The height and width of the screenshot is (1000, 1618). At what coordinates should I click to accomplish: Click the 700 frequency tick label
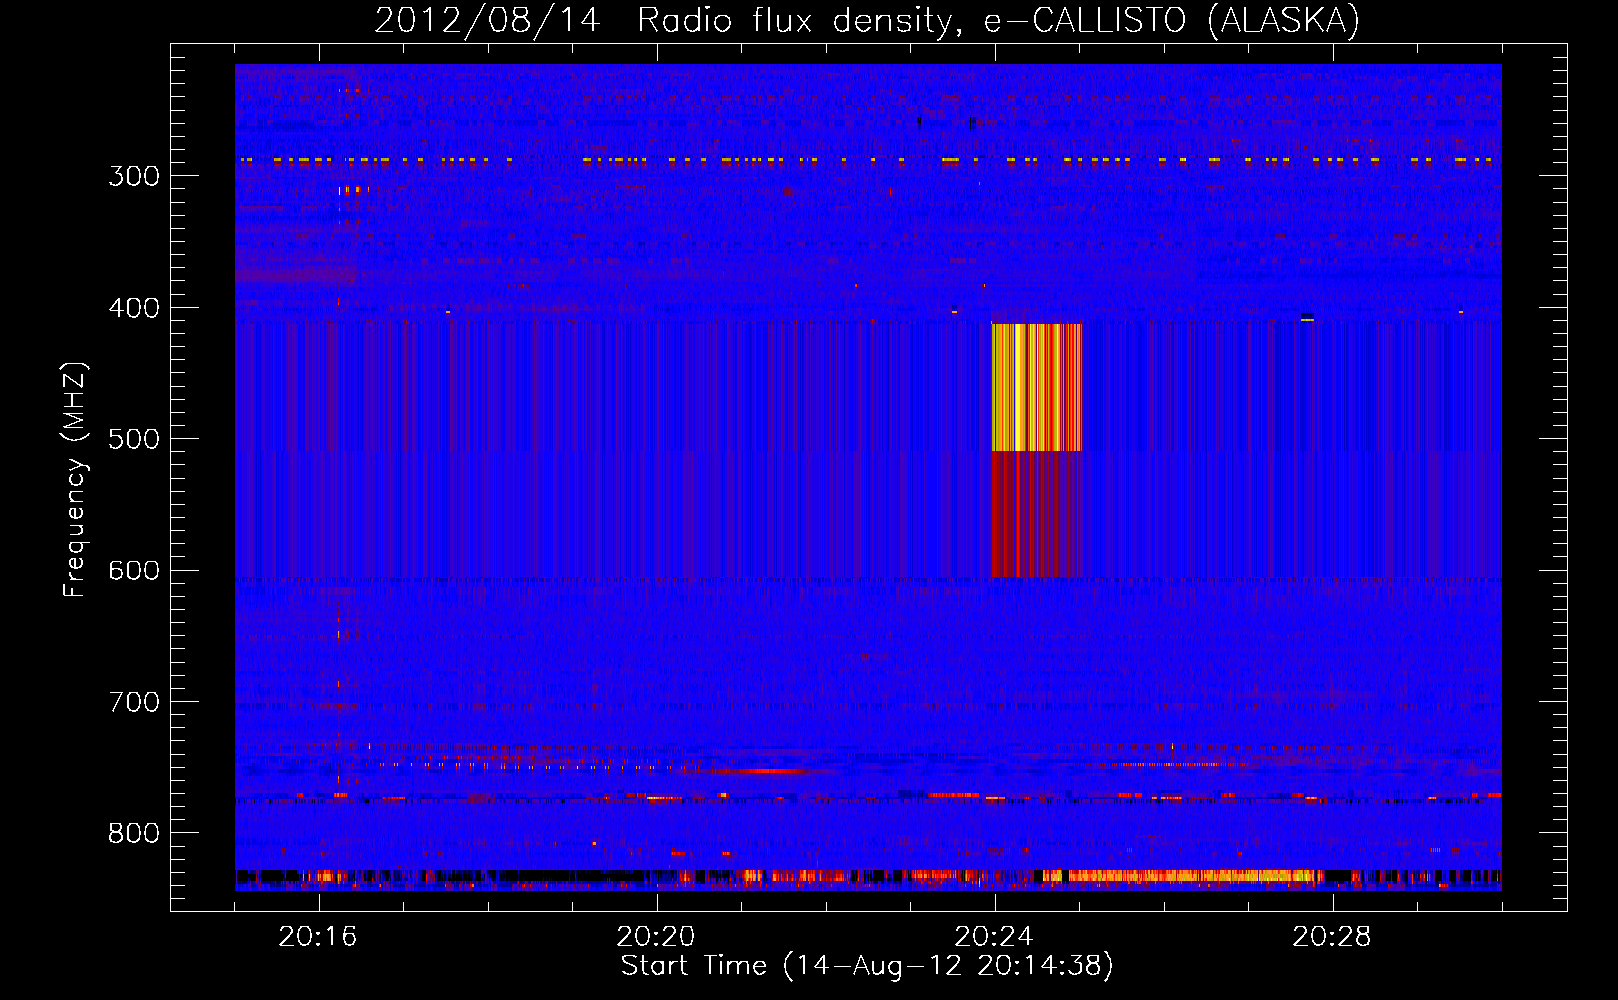(134, 702)
